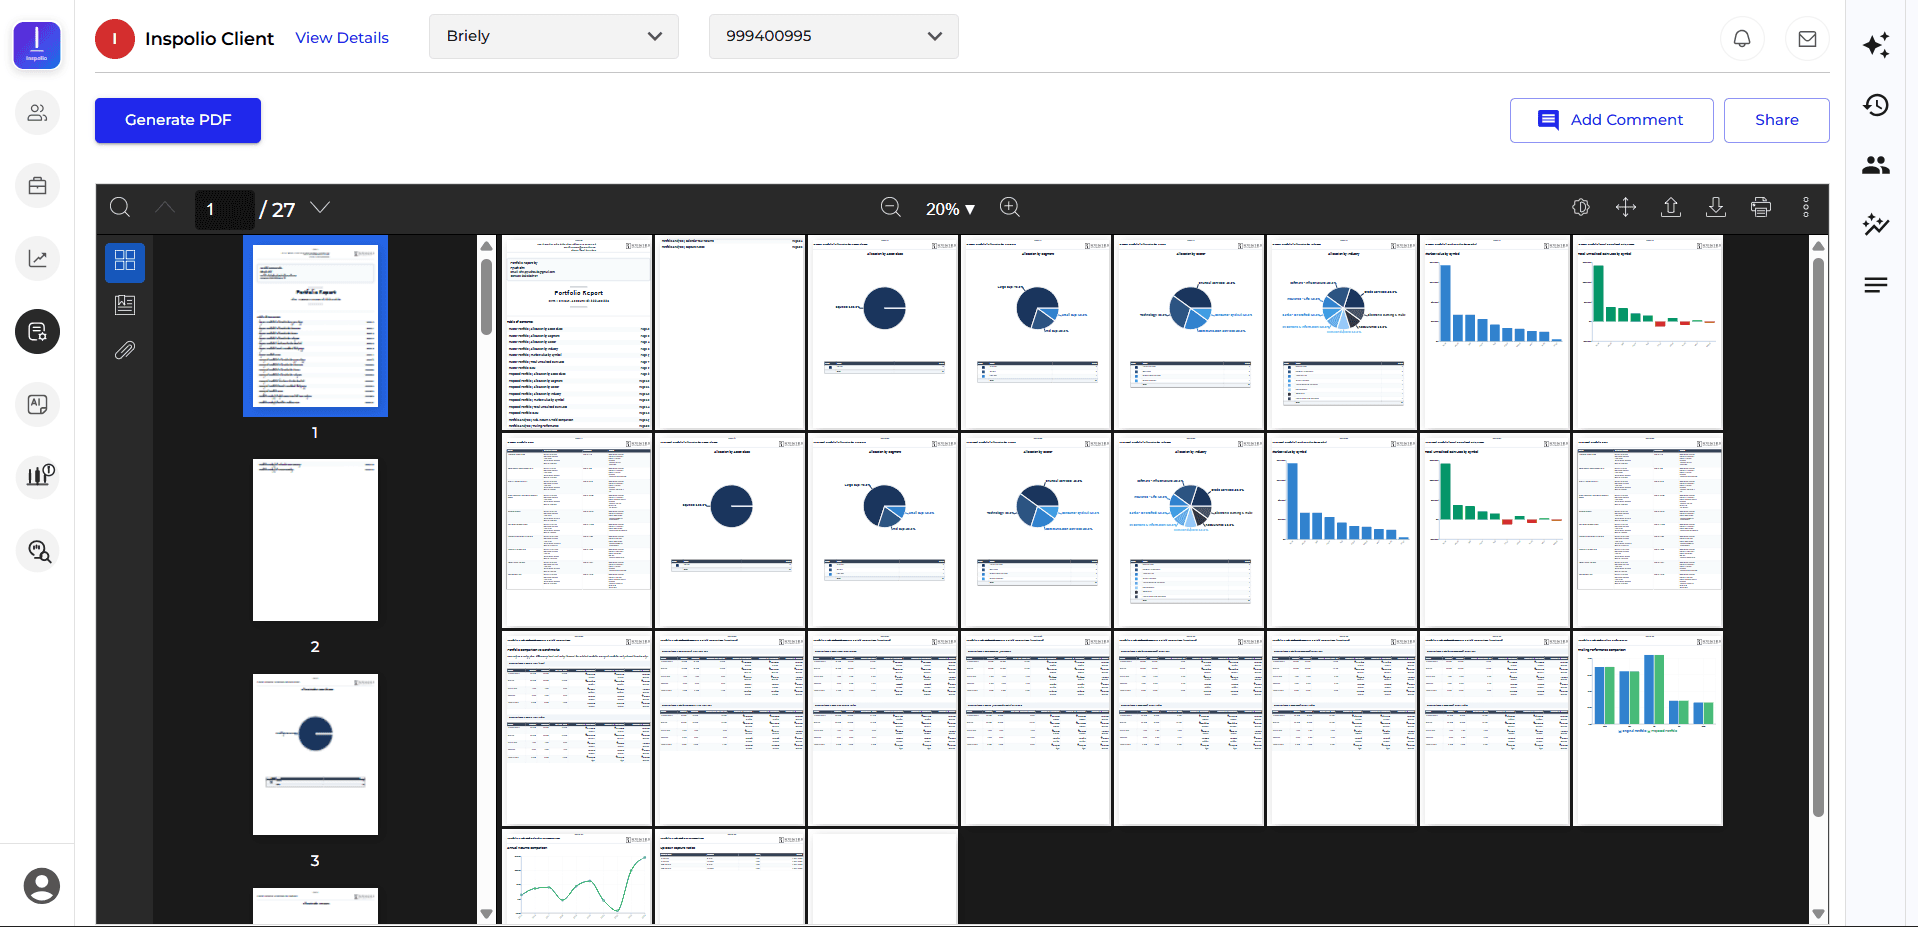
Task: Select the candlestick analysis icon in the sidebar
Action: pyautogui.click(x=37, y=477)
